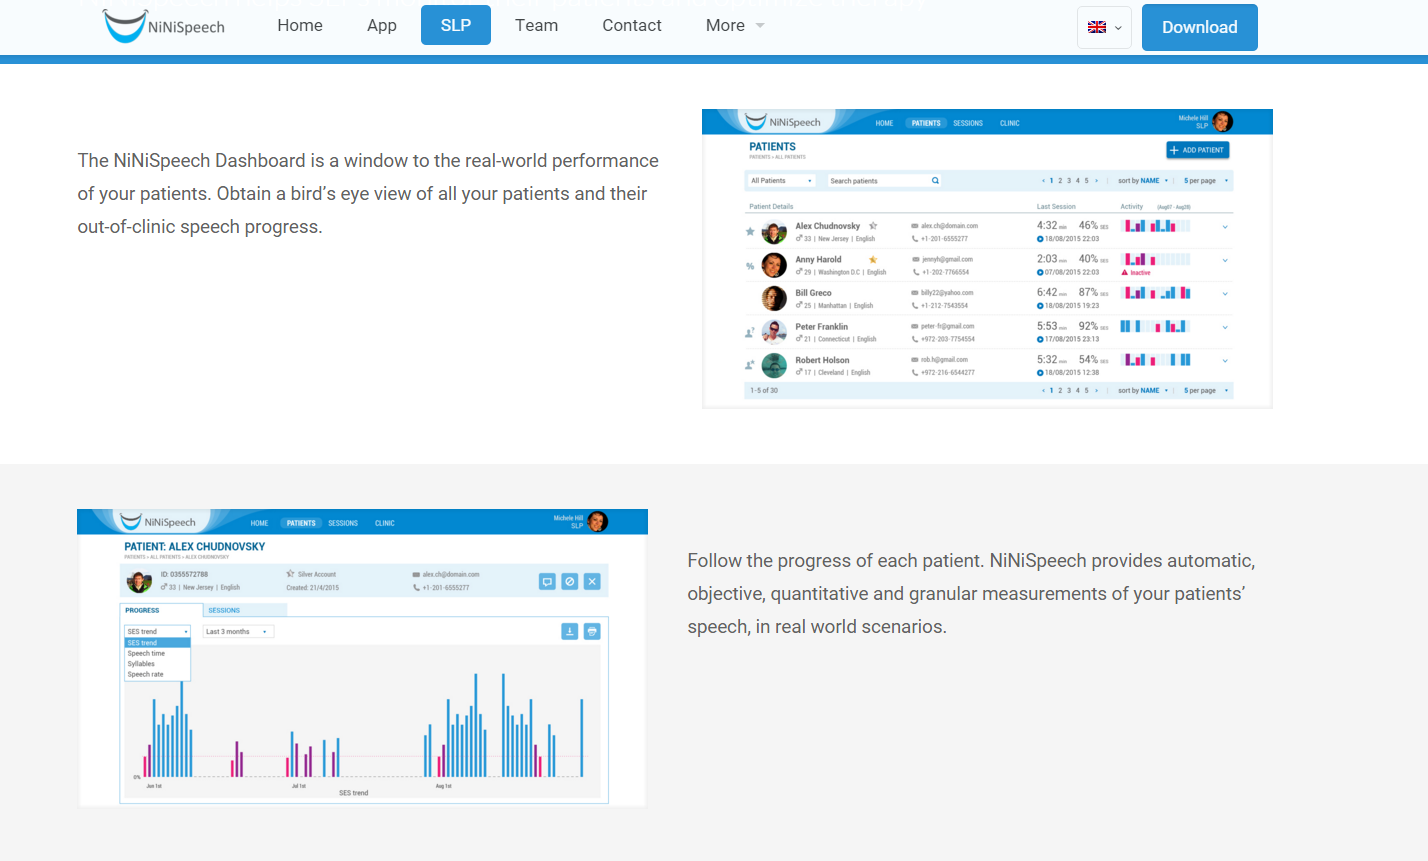Screen dimensions: 1428x861
Task: Choose Speech time from the open trend dropdown
Action: tap(157, 654)
